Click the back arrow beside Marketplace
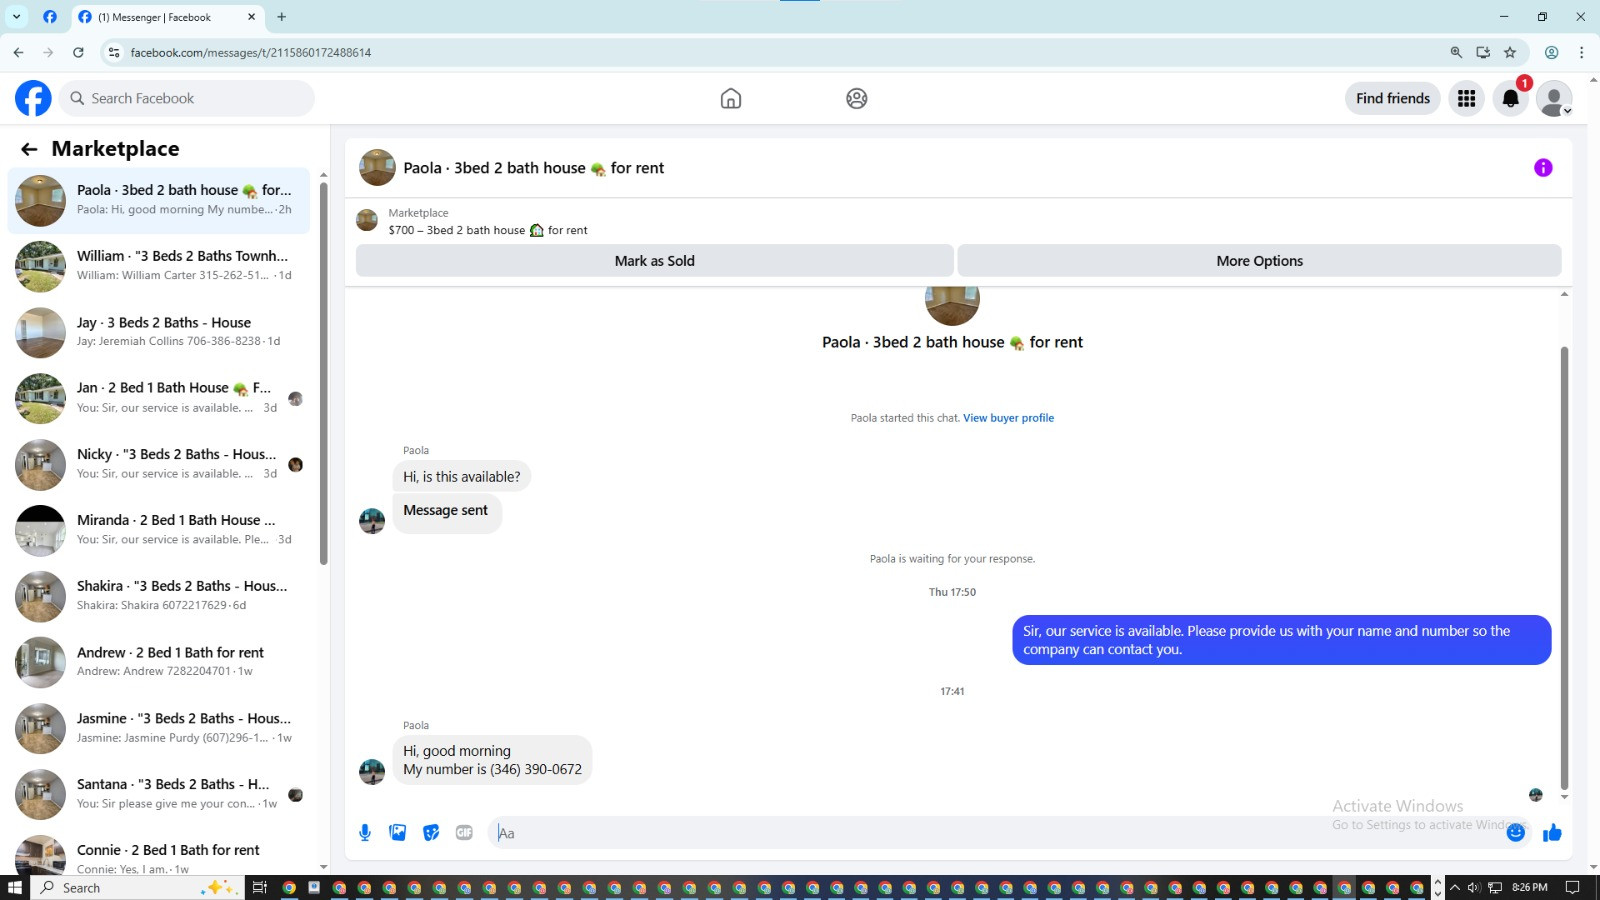Screen dimensions: 1600x900 [x=29, y=149]
